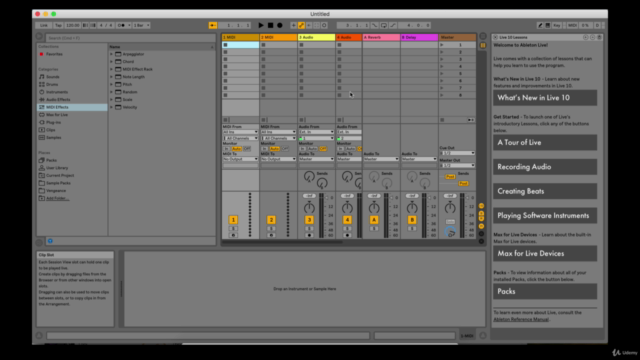
Task: Open the Cue Out dropdown
Action: 457,153
